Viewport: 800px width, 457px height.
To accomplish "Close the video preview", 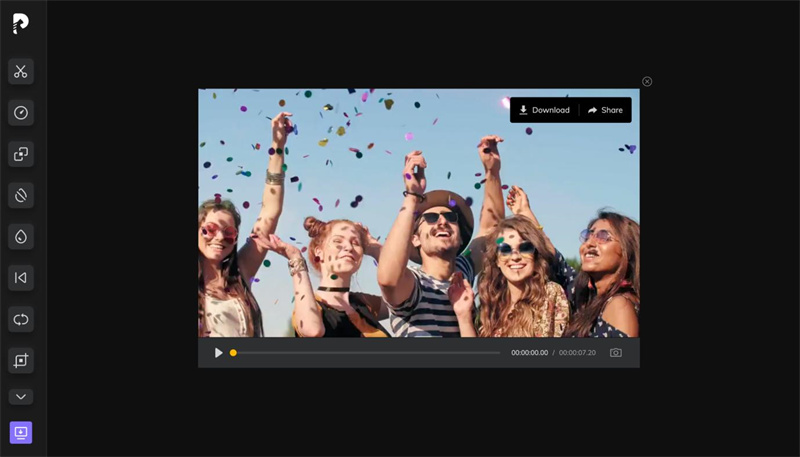I will click(647, 82).
